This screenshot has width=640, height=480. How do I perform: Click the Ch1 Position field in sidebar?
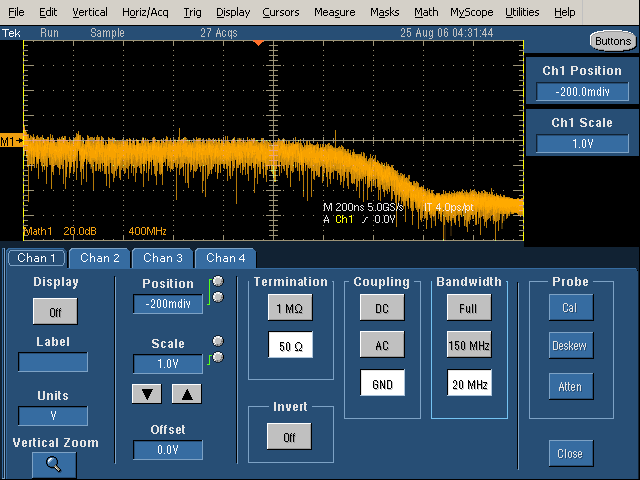pyautogui.click(x=582, y=92)
